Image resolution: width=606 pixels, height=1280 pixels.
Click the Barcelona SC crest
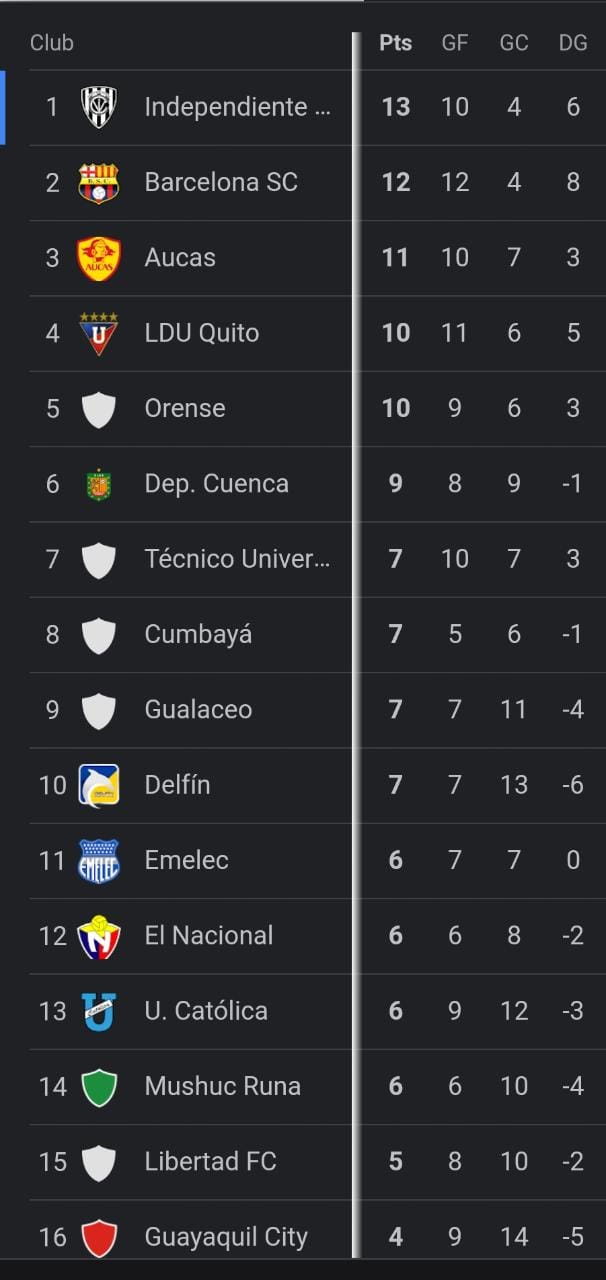(x=98, y=182)
